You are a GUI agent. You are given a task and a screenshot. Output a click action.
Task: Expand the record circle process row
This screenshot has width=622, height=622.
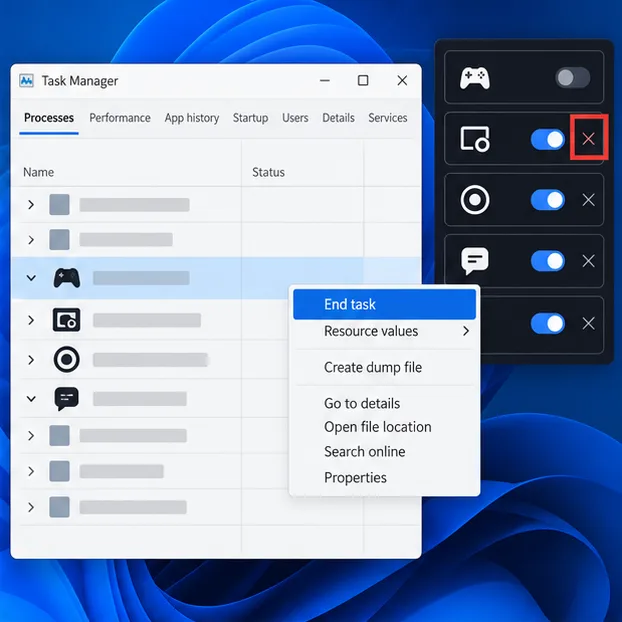31,360
